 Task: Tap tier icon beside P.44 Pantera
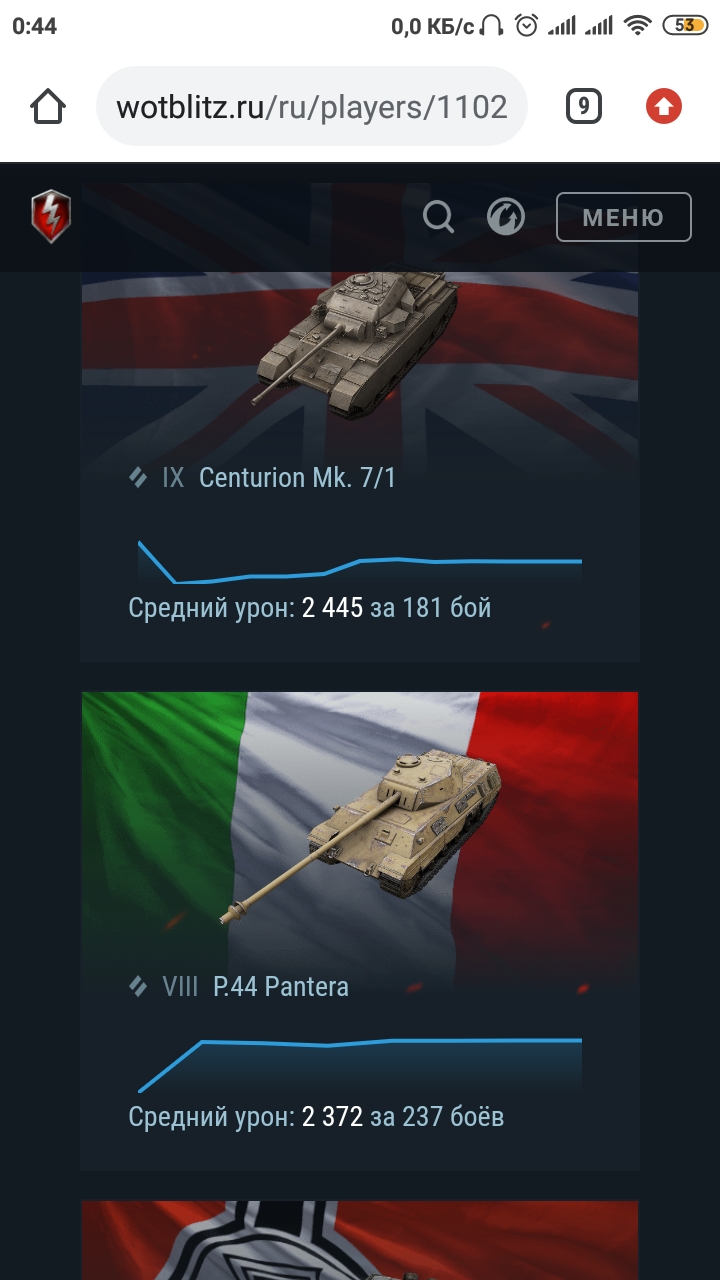pos(139,987)
